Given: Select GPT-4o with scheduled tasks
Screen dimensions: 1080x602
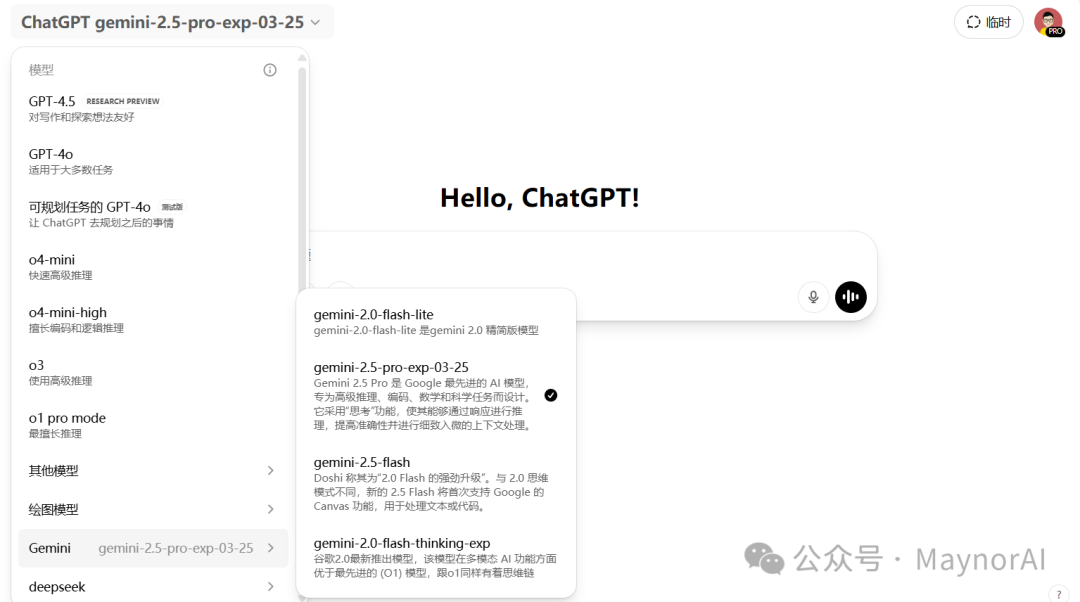Looking at the screenshot, I should point(153,214).
